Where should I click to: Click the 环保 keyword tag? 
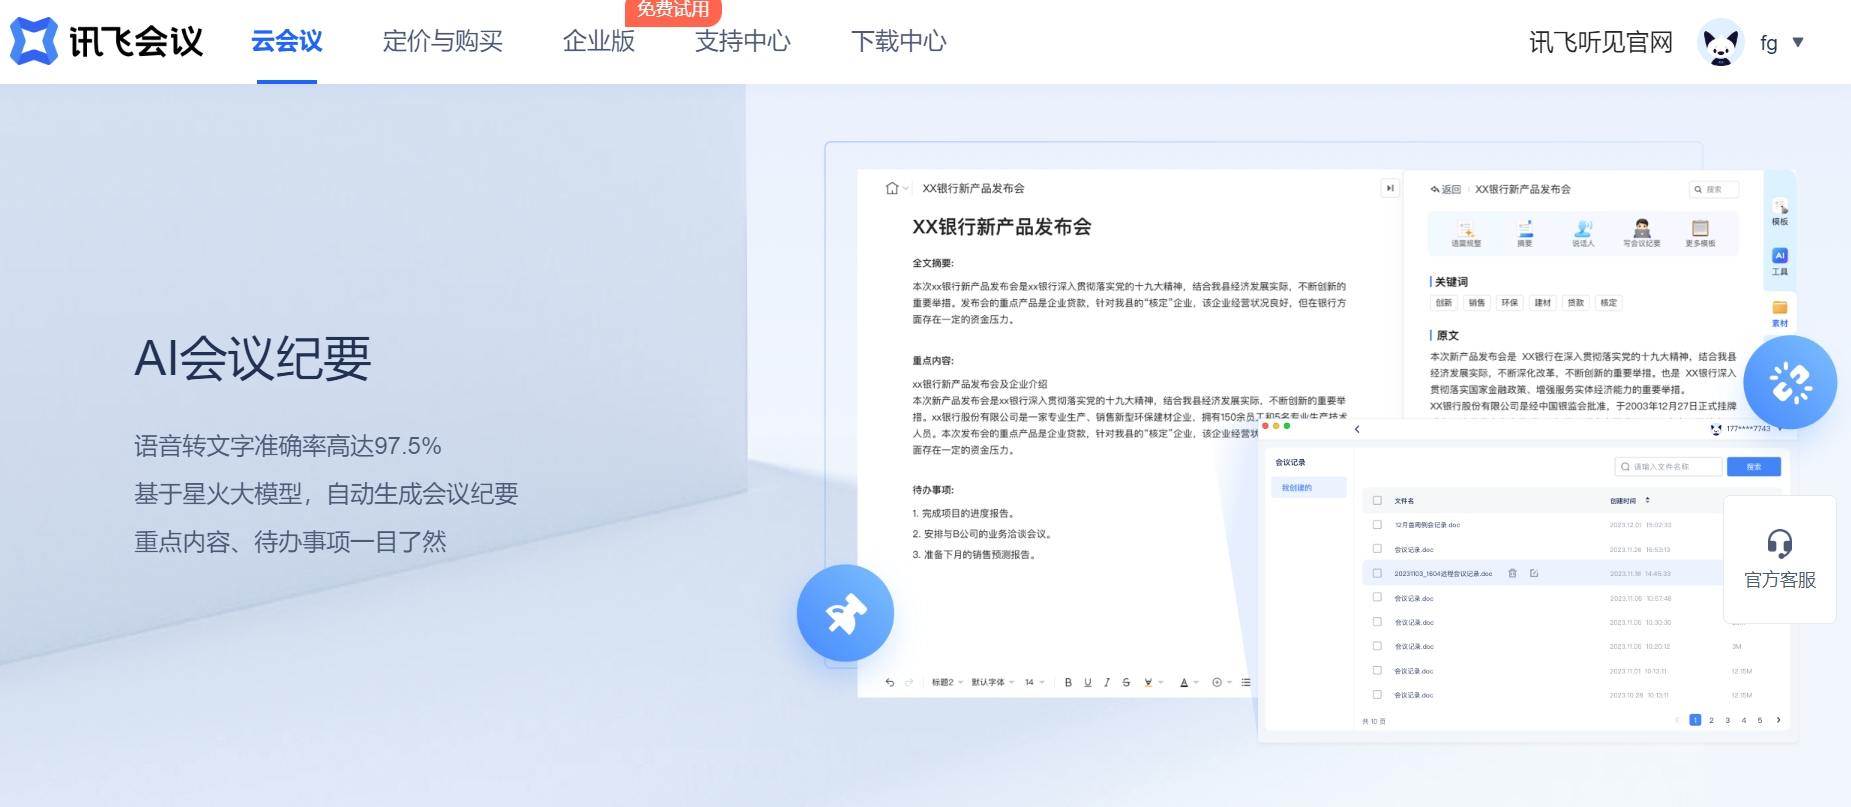(1510, 303)
